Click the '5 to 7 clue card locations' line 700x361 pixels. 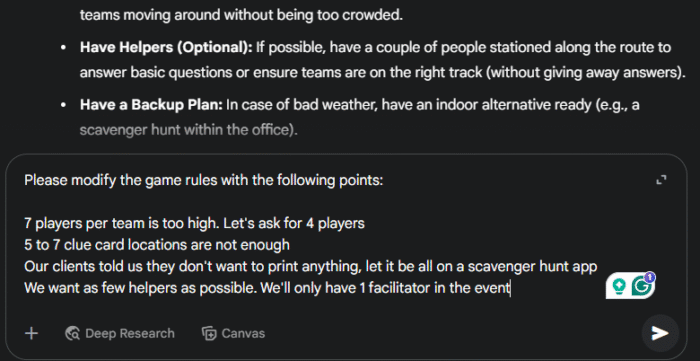[157, 245]
